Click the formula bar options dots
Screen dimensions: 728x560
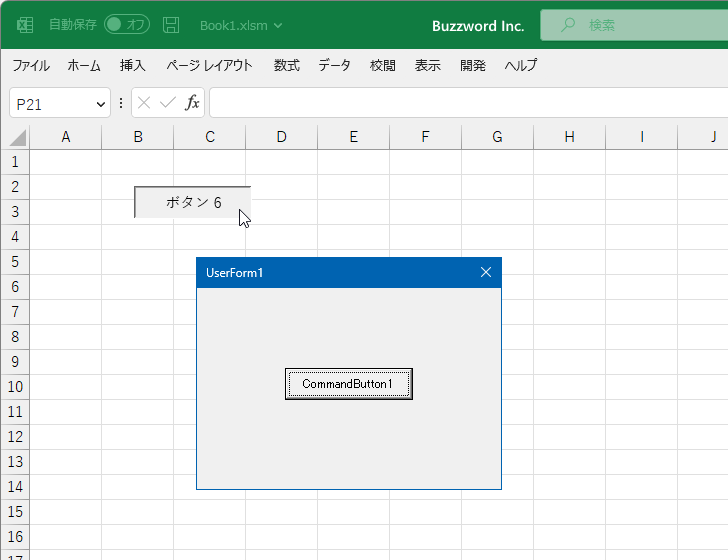click(121, 103)
